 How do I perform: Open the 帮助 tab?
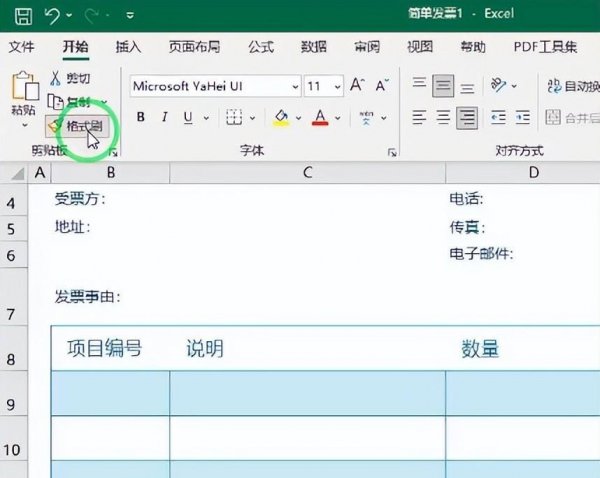tap(473, 47)
